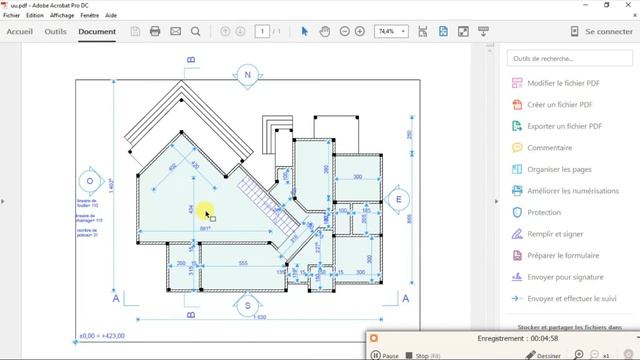Zoom out with minus button
The width and height of the screenshot is (640, 360).
coord(344,31)
